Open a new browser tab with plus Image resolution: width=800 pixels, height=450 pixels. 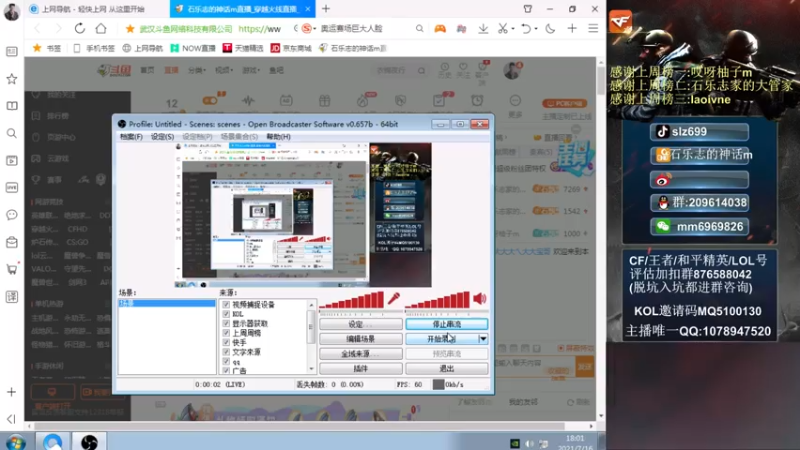click(x=326, y=9)
